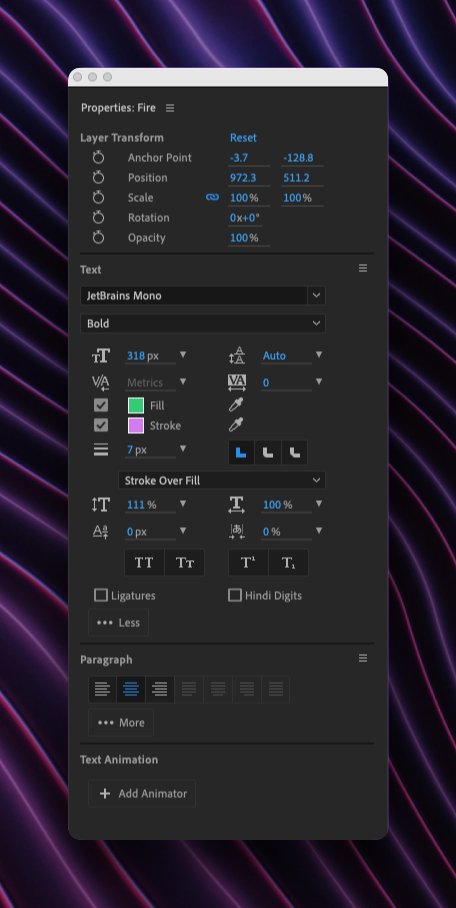This screenshot has height=908, width=456.
Task: Enable the Hindi Digits checkbox
Action: 235,595
